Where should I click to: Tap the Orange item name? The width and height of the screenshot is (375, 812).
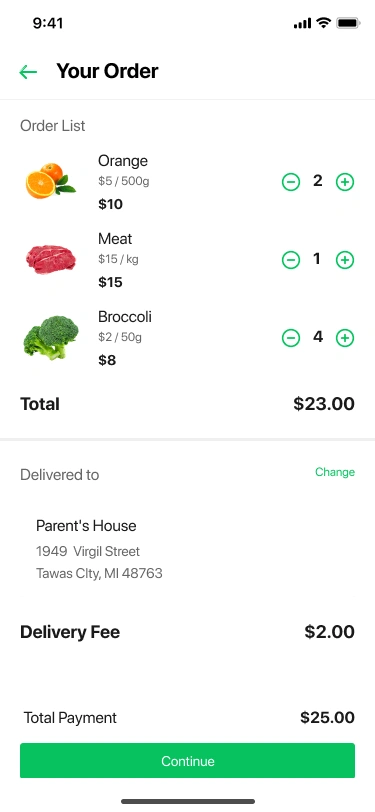click(123, 161)
